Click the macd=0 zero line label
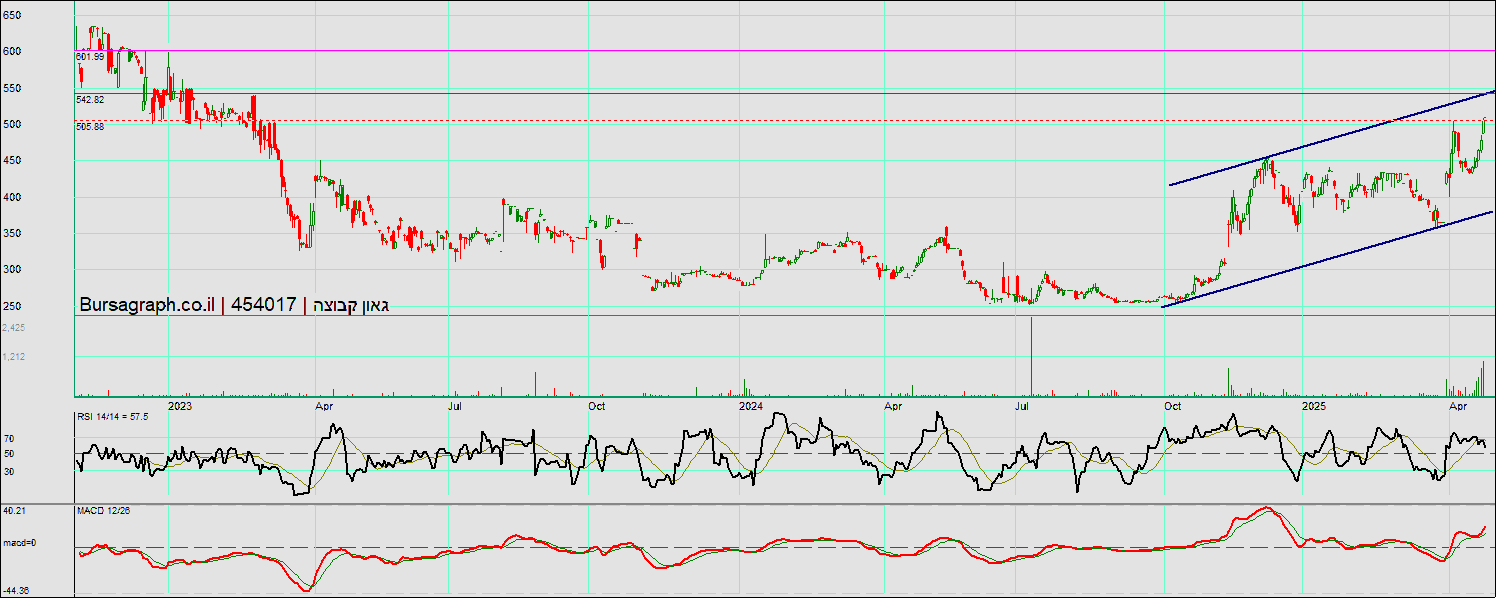This screenshot has height=598, width=1496. 19,543
